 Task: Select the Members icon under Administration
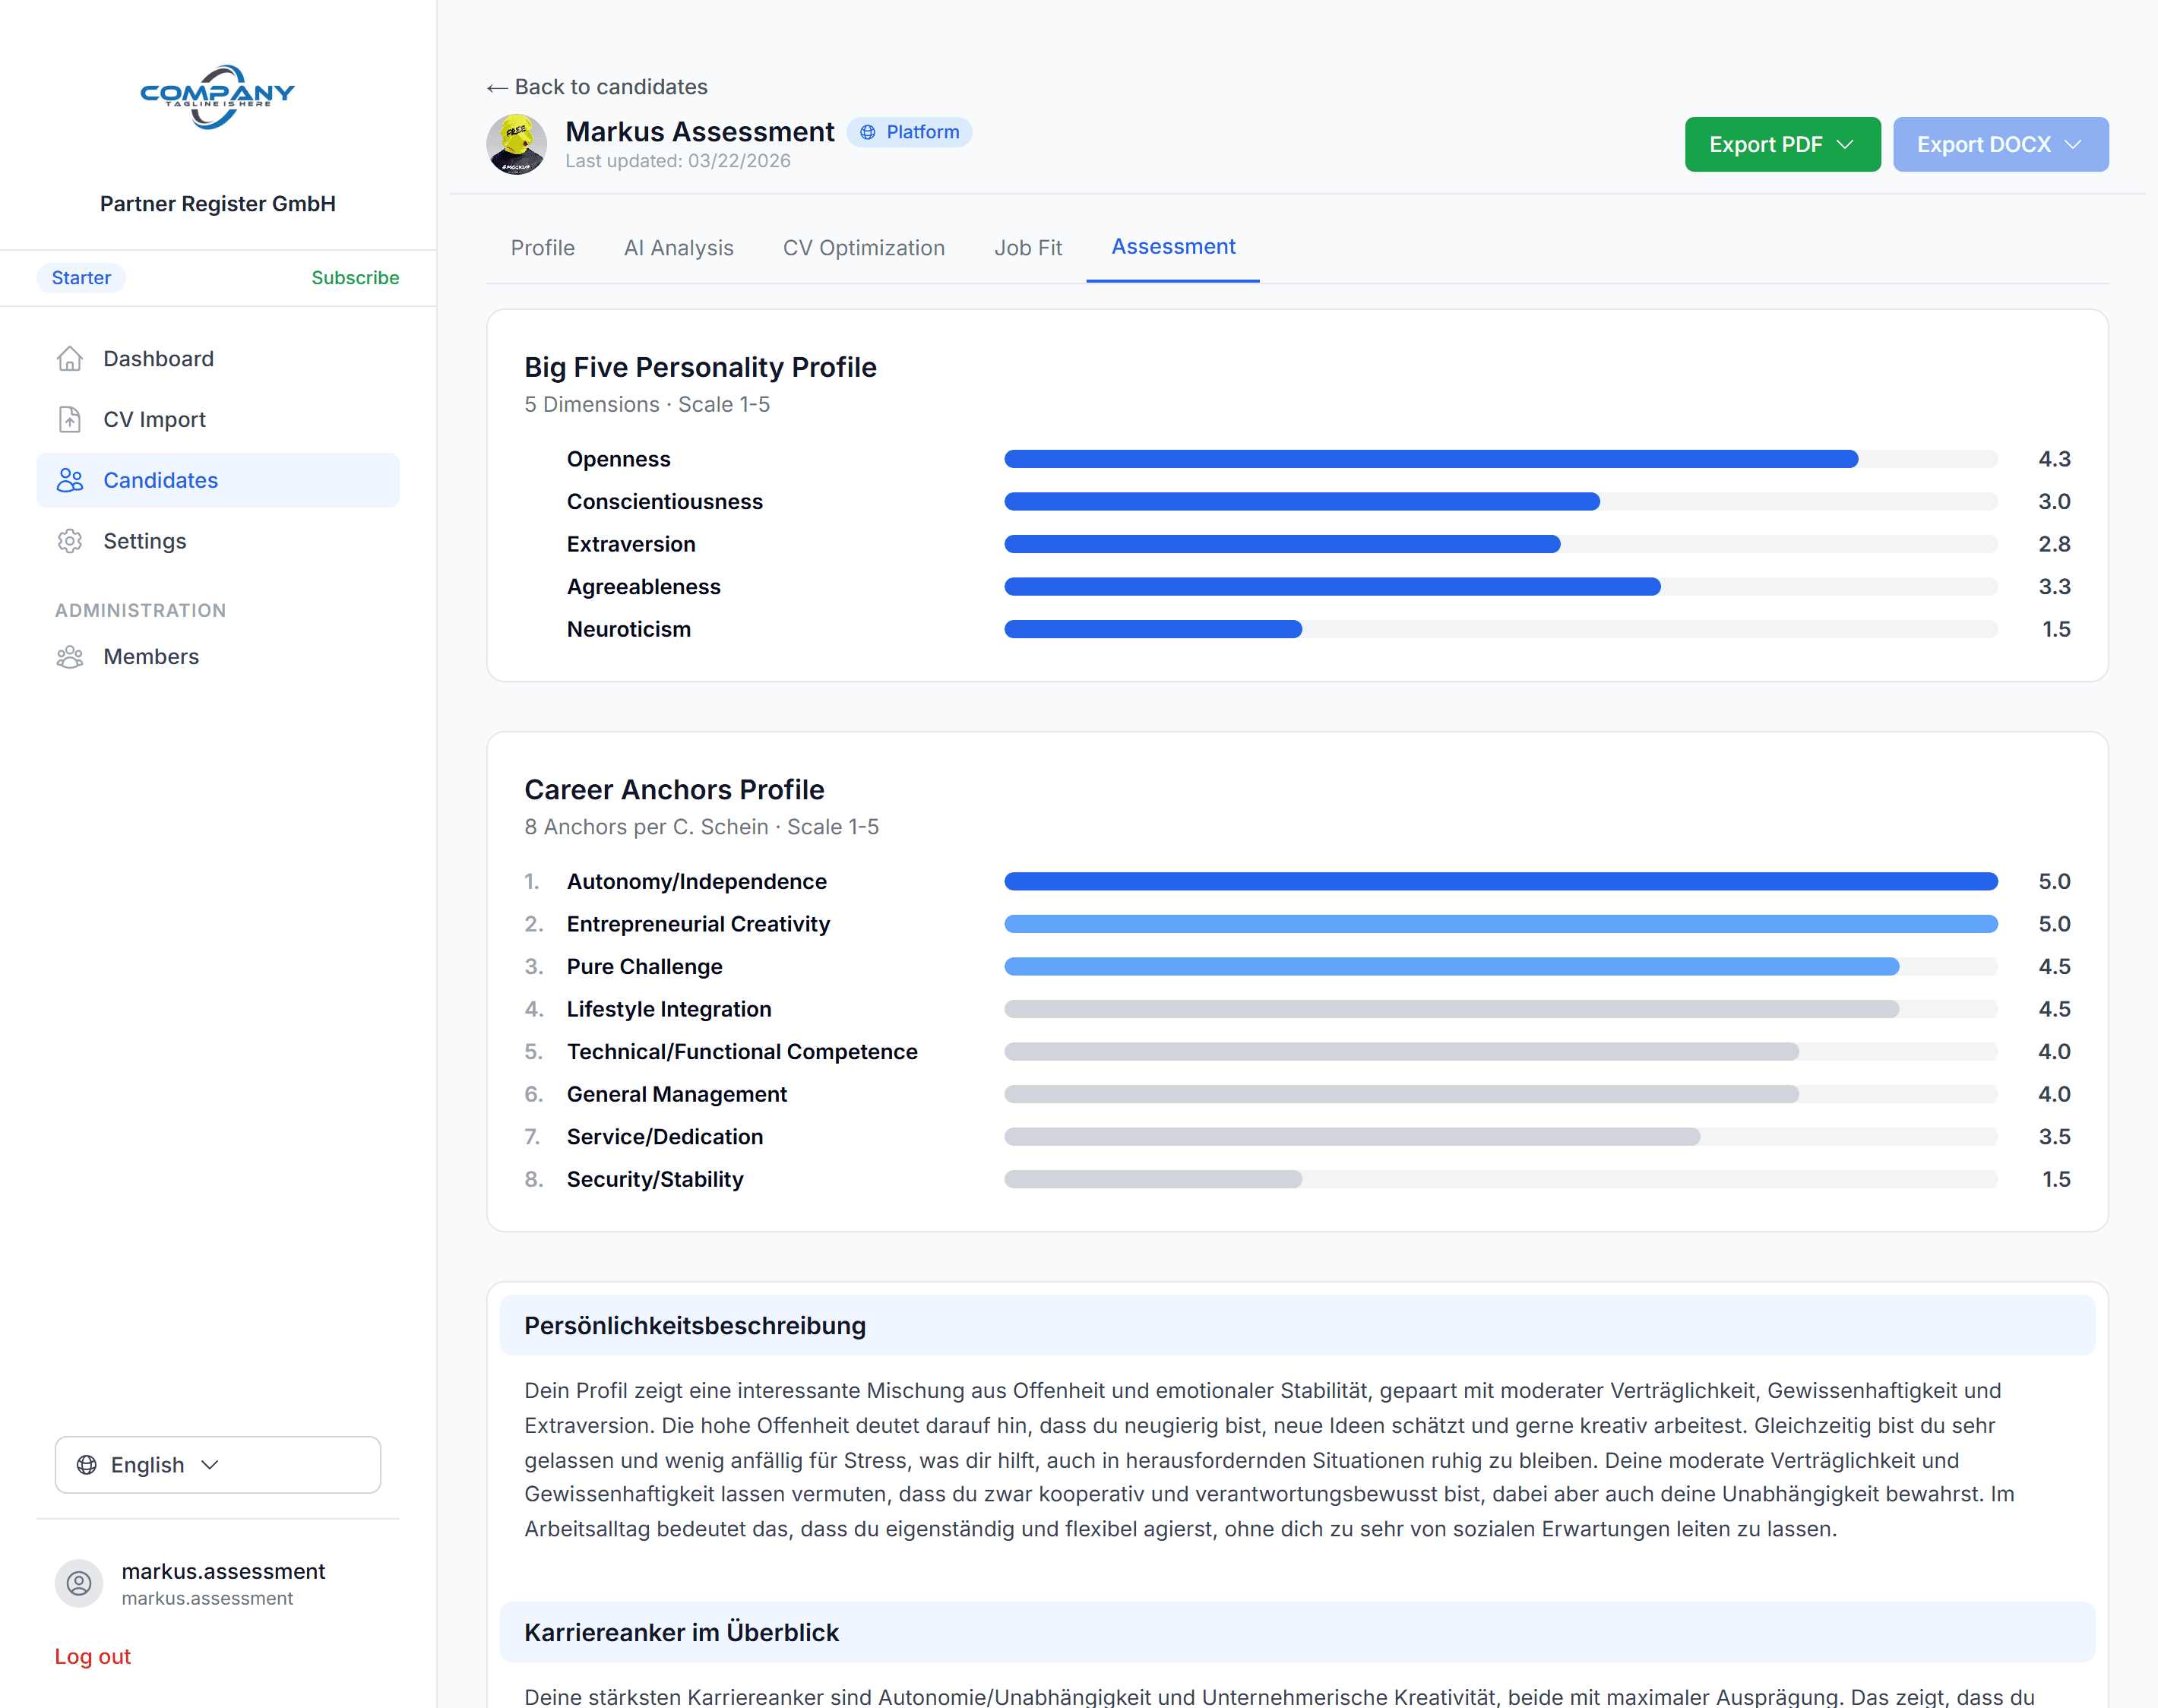point(70,657)
